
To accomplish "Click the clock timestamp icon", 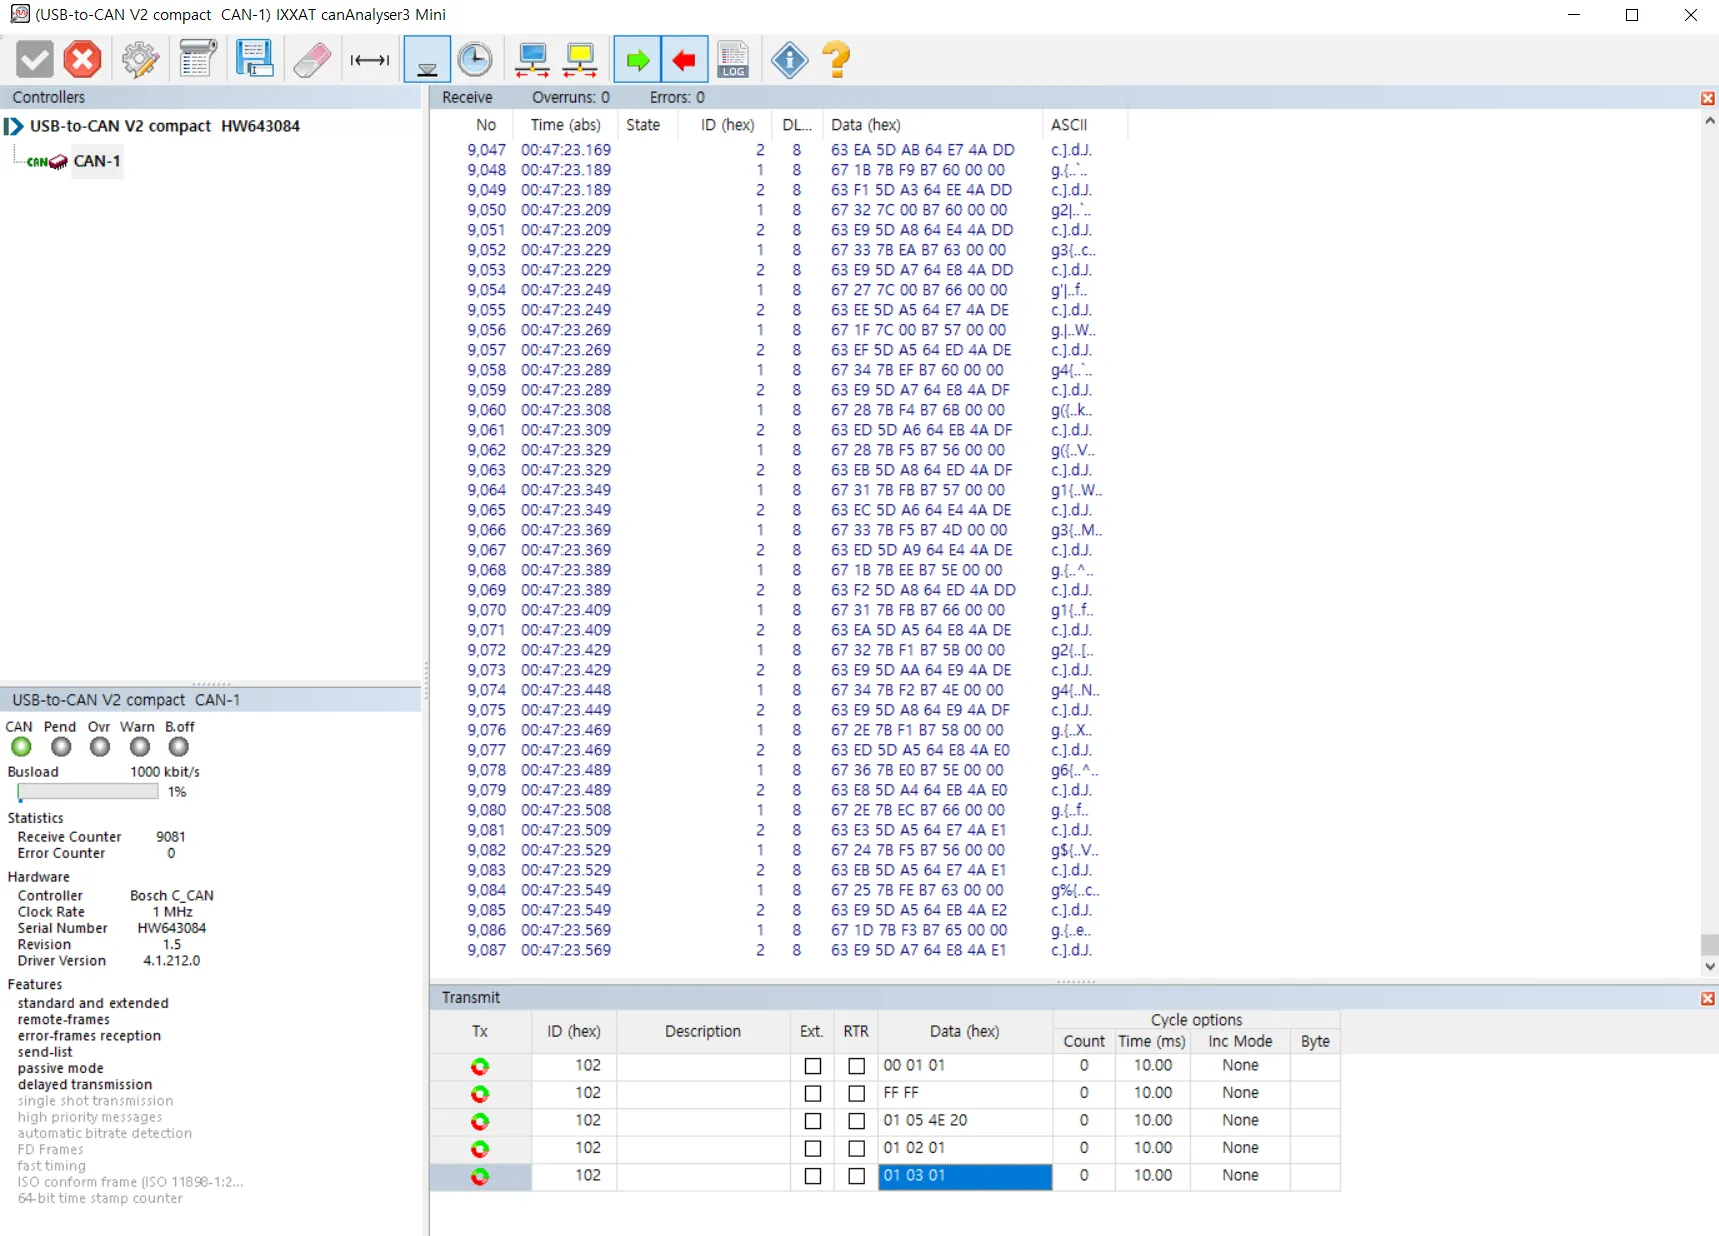I will point(475,60).
